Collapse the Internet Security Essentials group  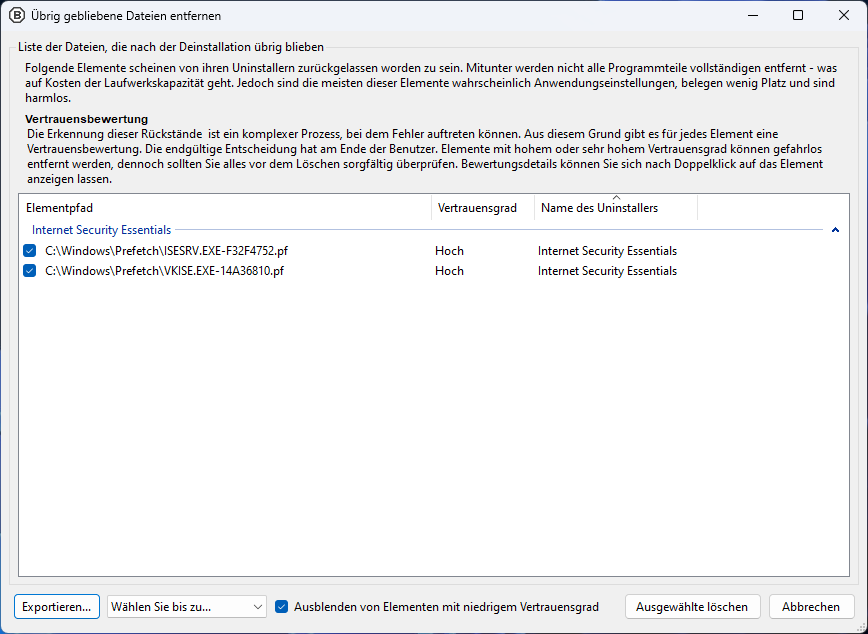point(835,230)
